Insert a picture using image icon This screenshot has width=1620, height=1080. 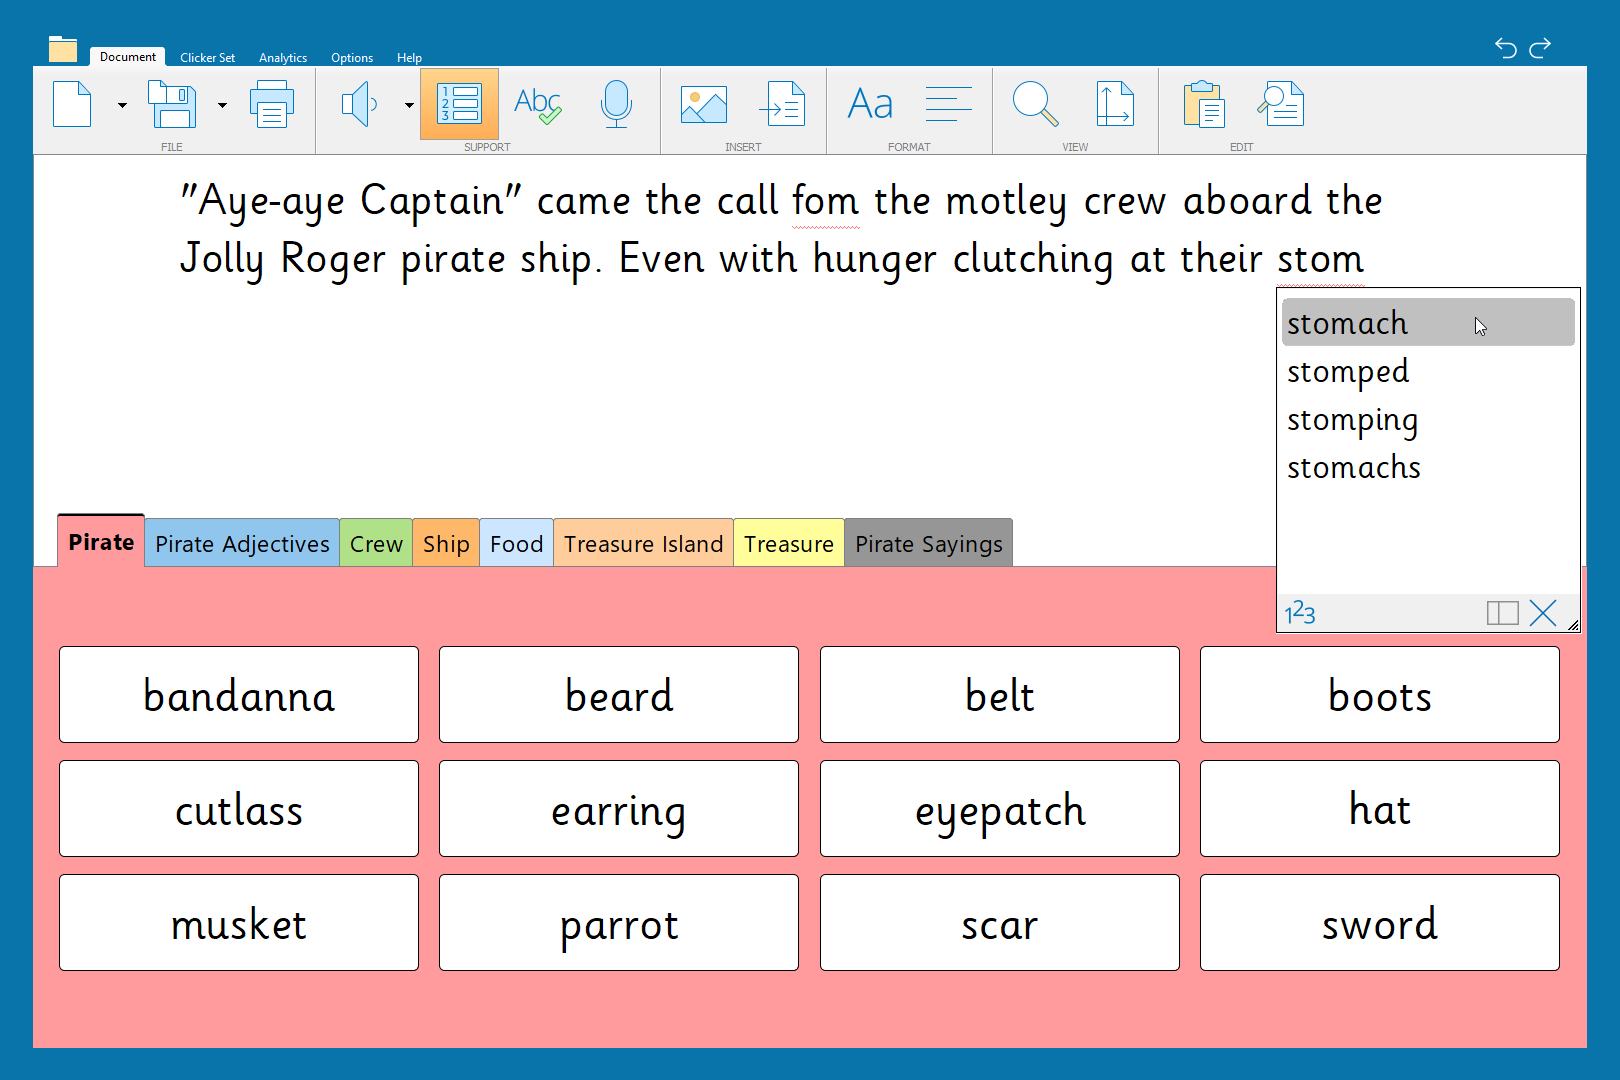703,105
